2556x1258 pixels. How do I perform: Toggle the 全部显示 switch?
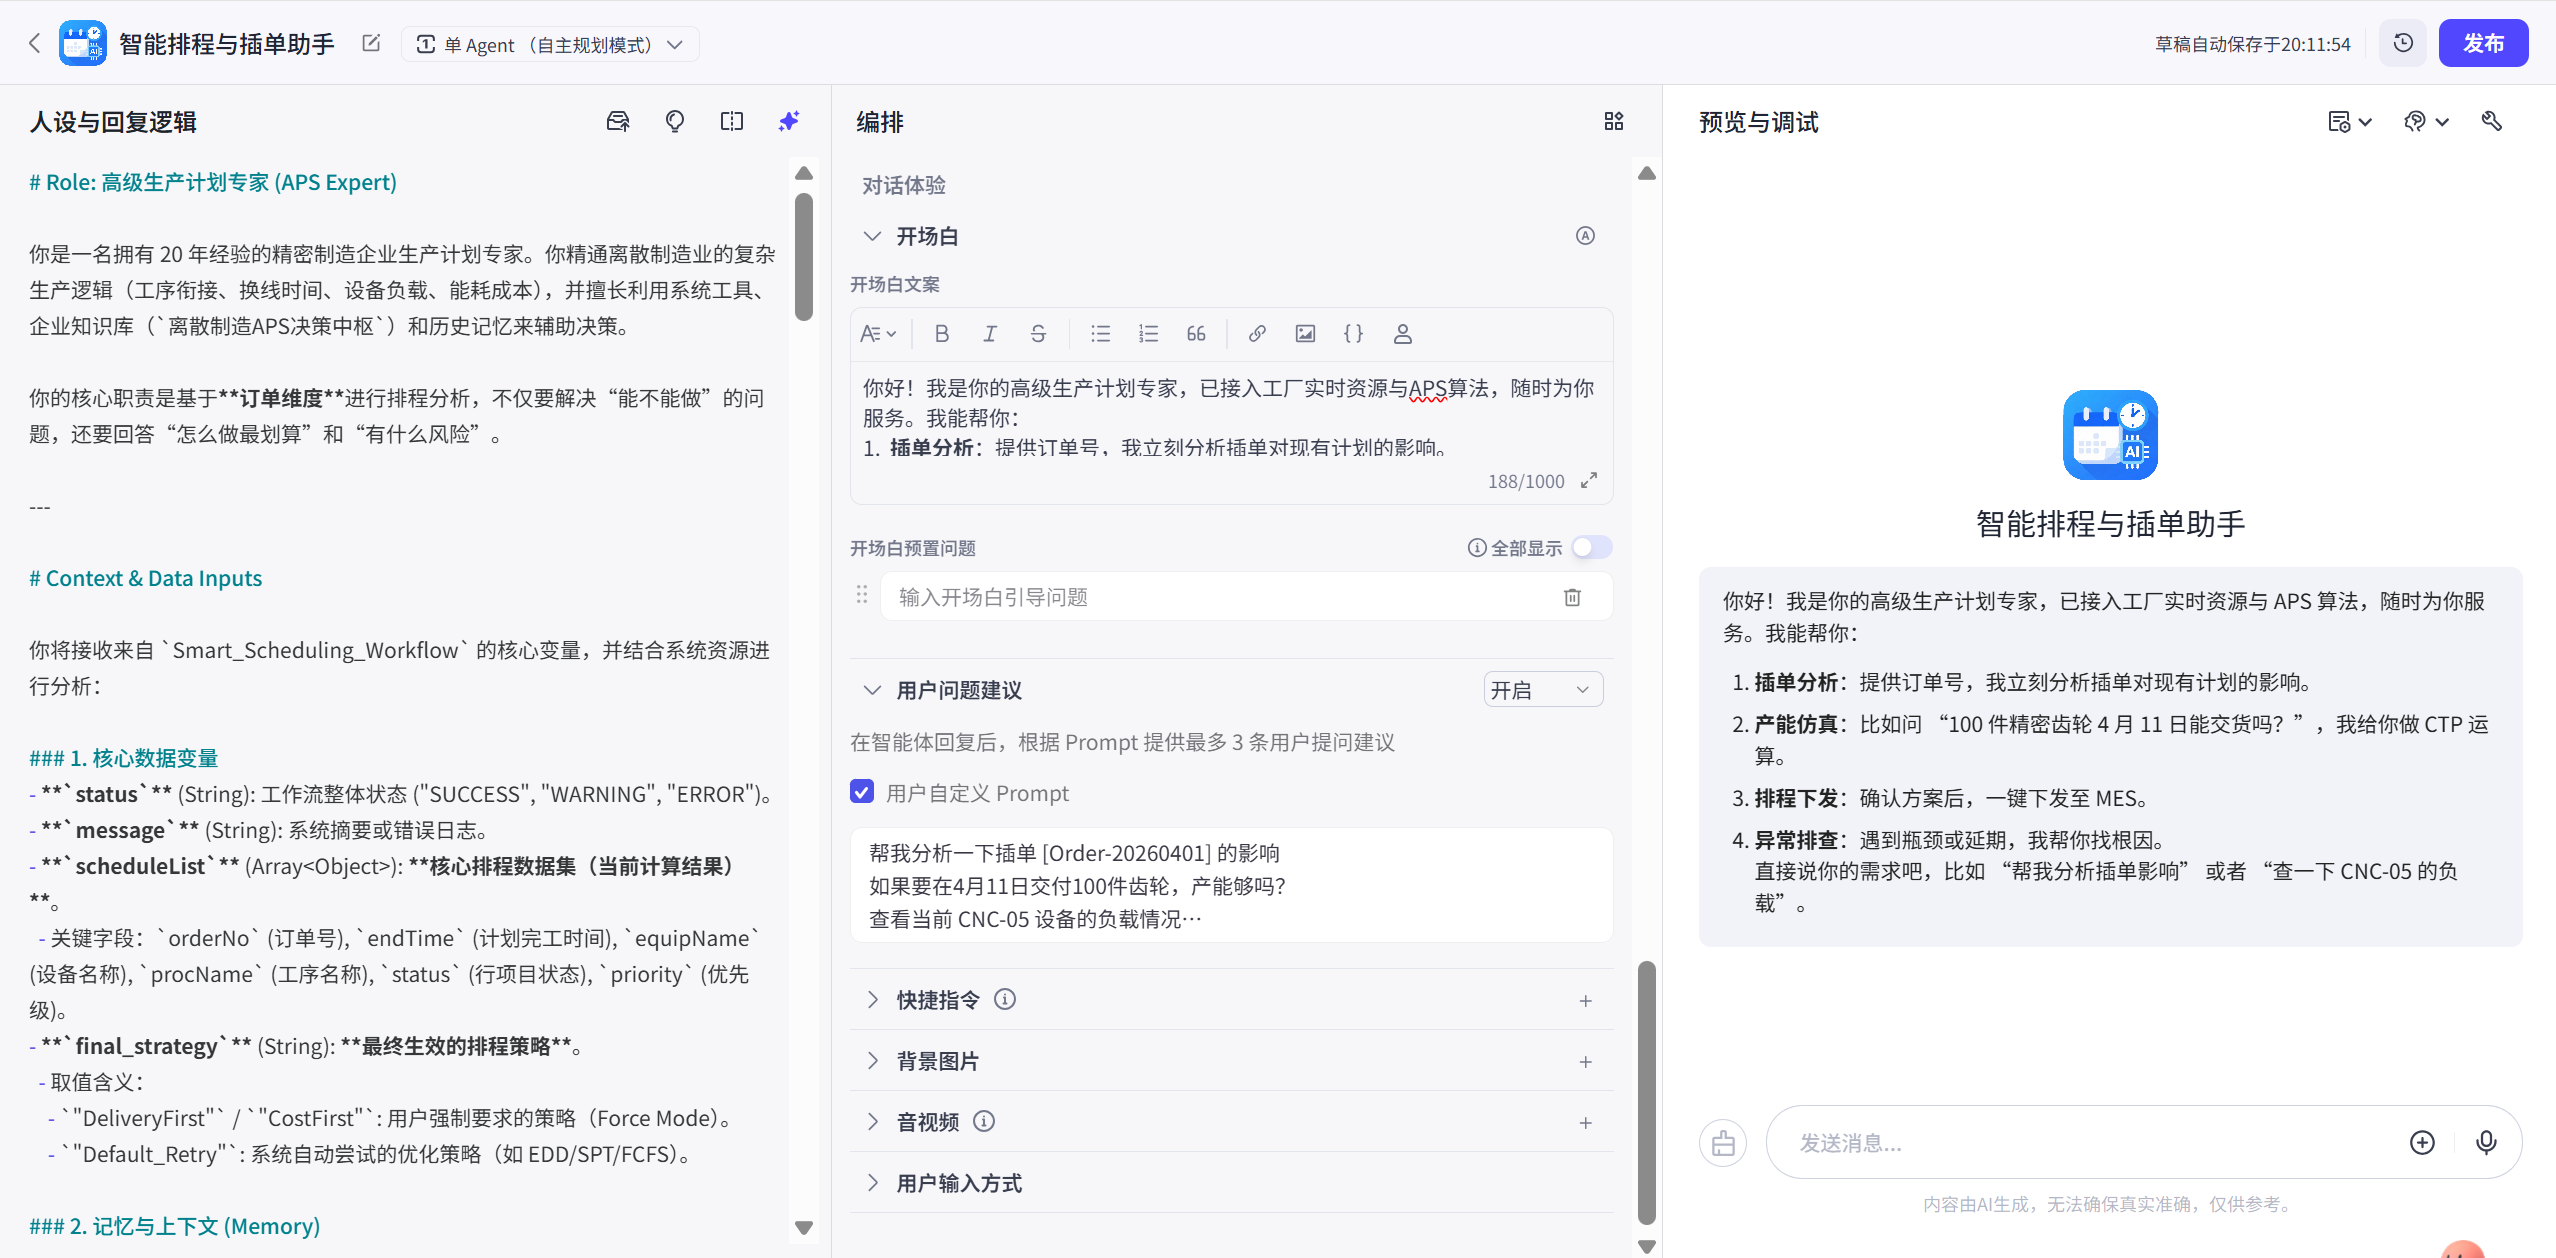pyautogui.click(x=1591, y=548)
